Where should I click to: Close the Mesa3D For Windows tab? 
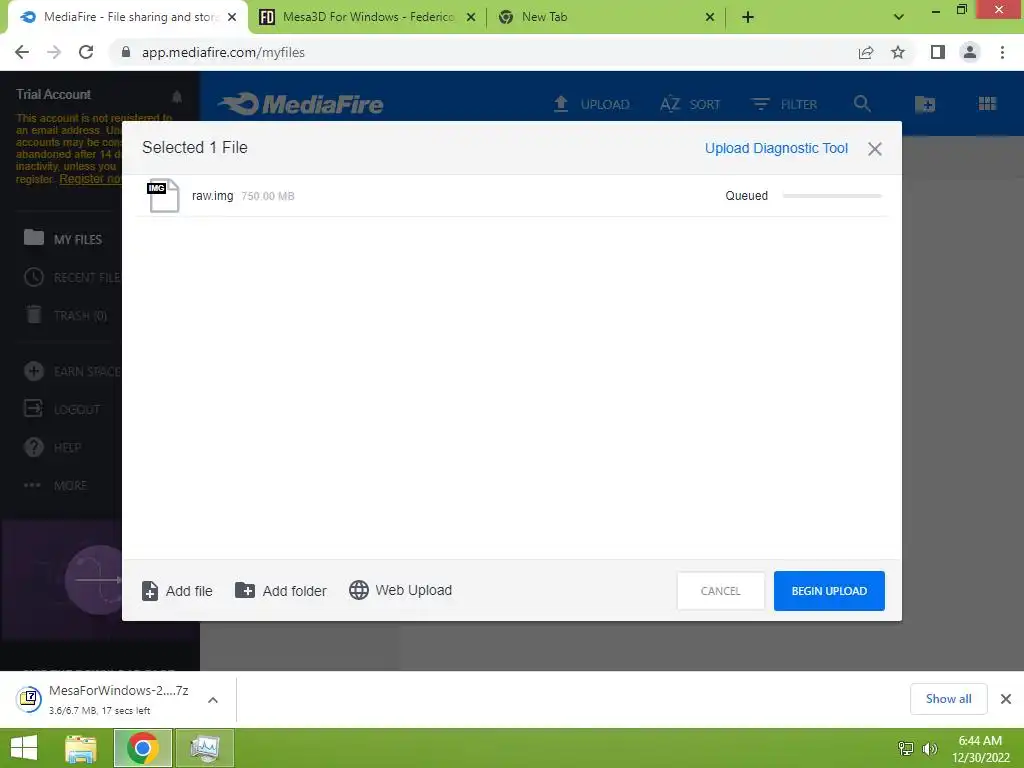pyautogui.click(x=471, y=17)
